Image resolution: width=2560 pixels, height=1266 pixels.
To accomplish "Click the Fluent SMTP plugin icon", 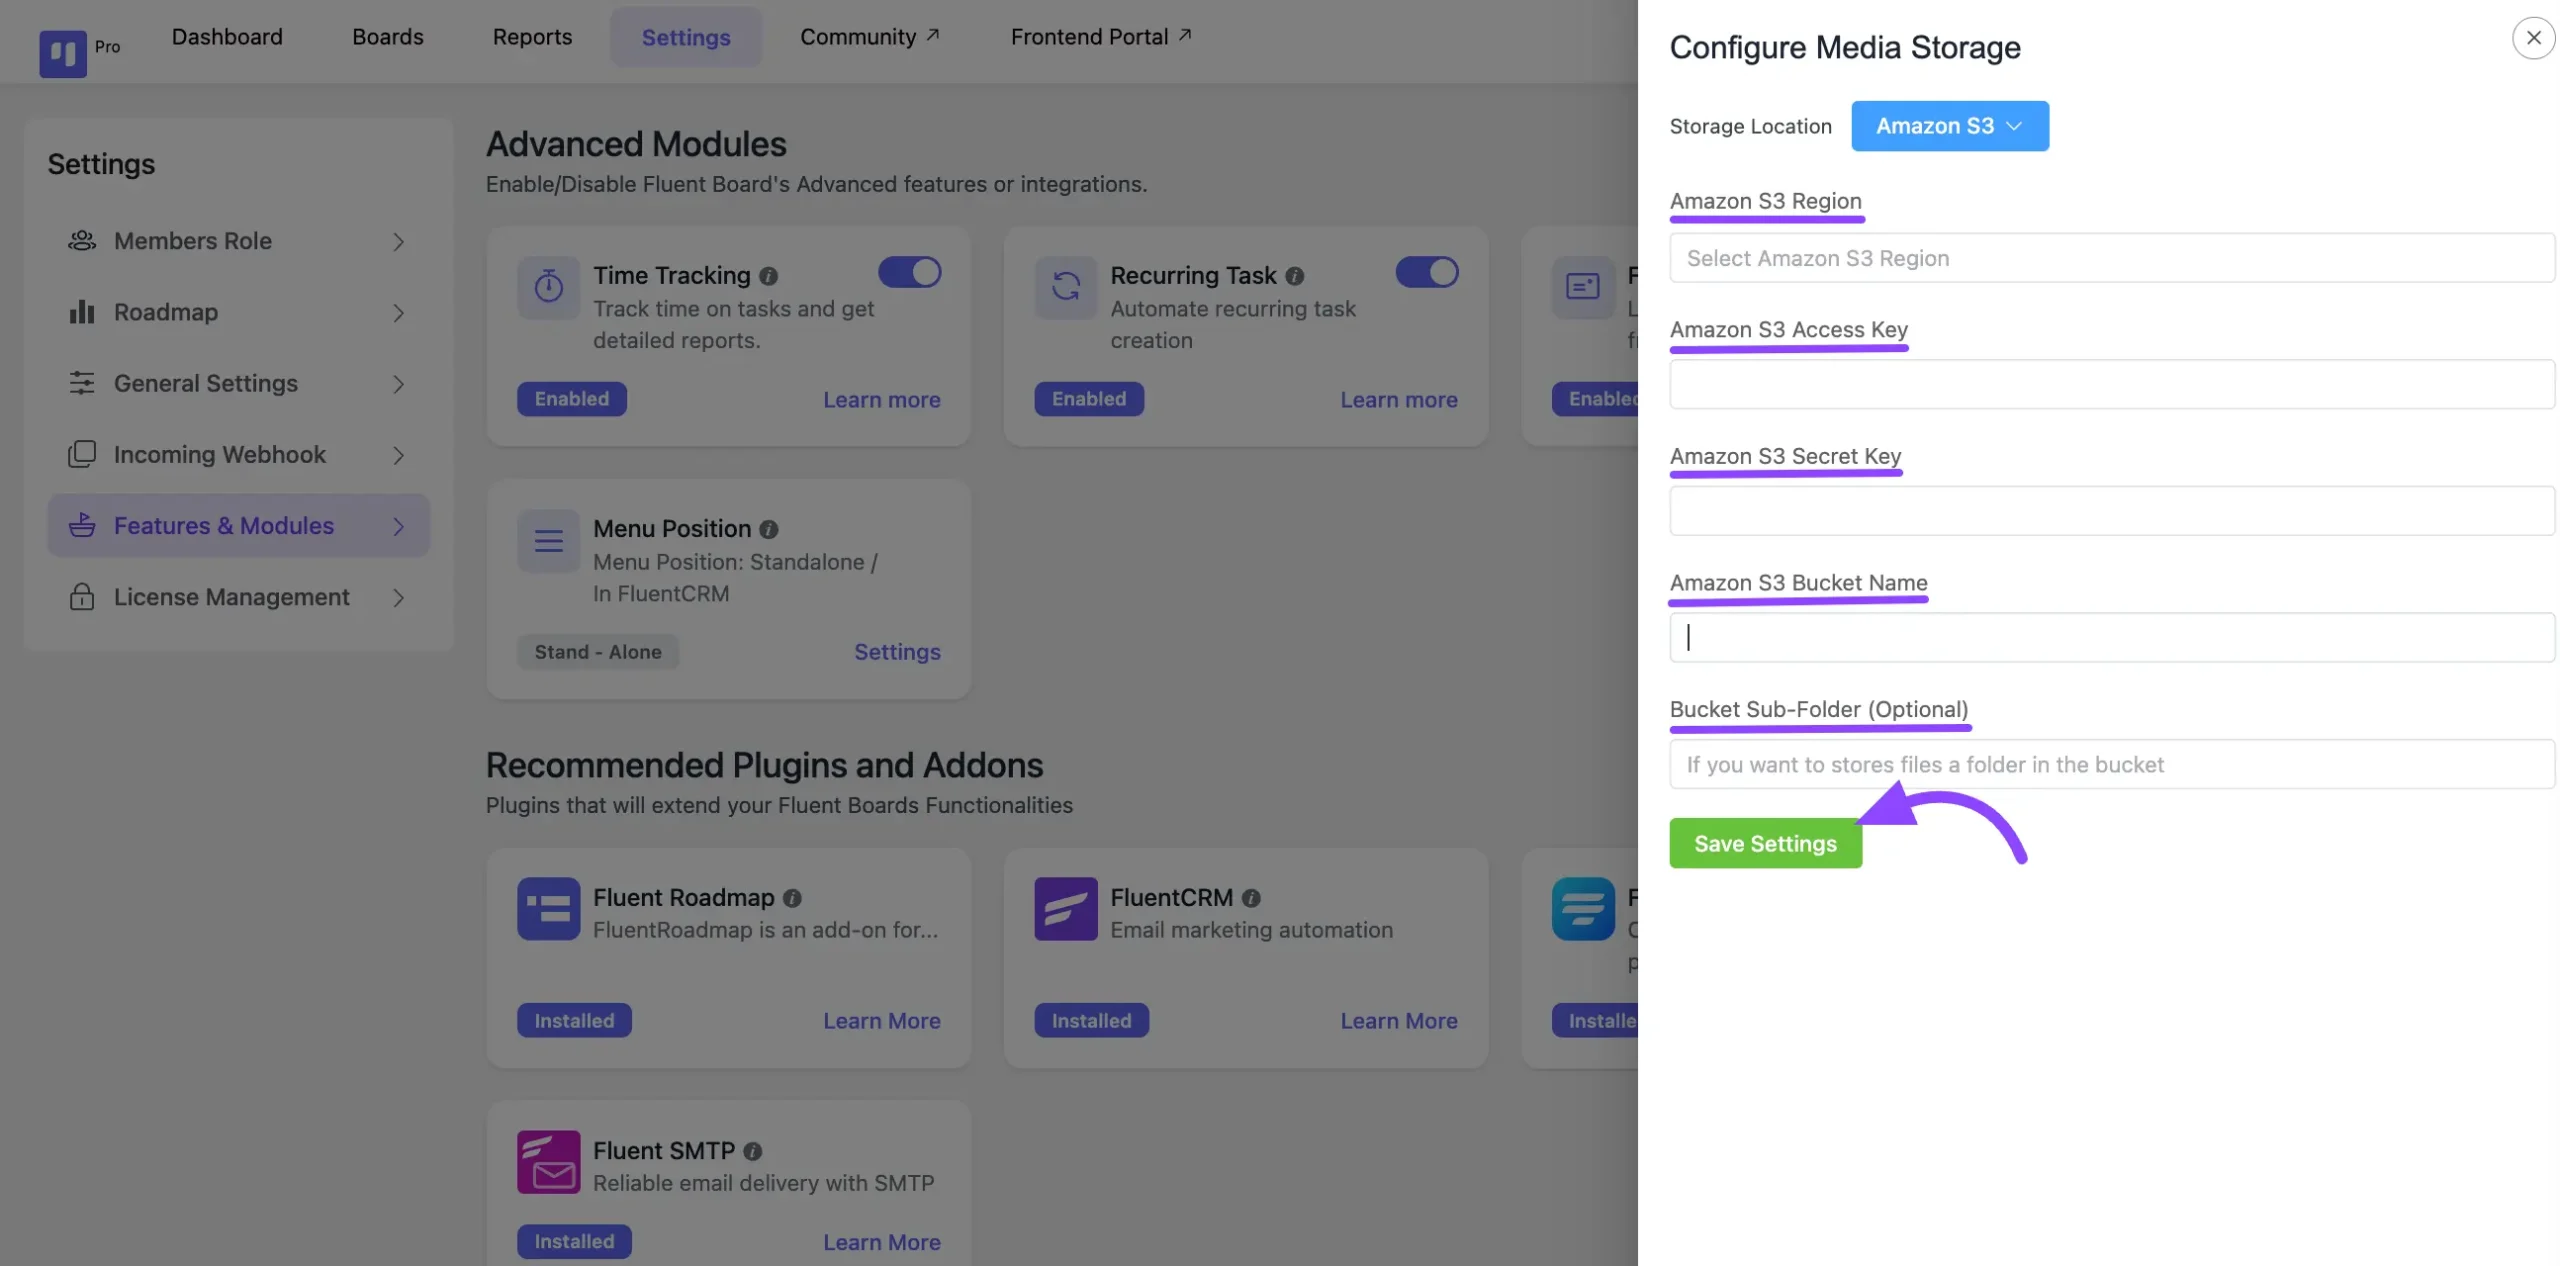I will [x=548, y=1161].
